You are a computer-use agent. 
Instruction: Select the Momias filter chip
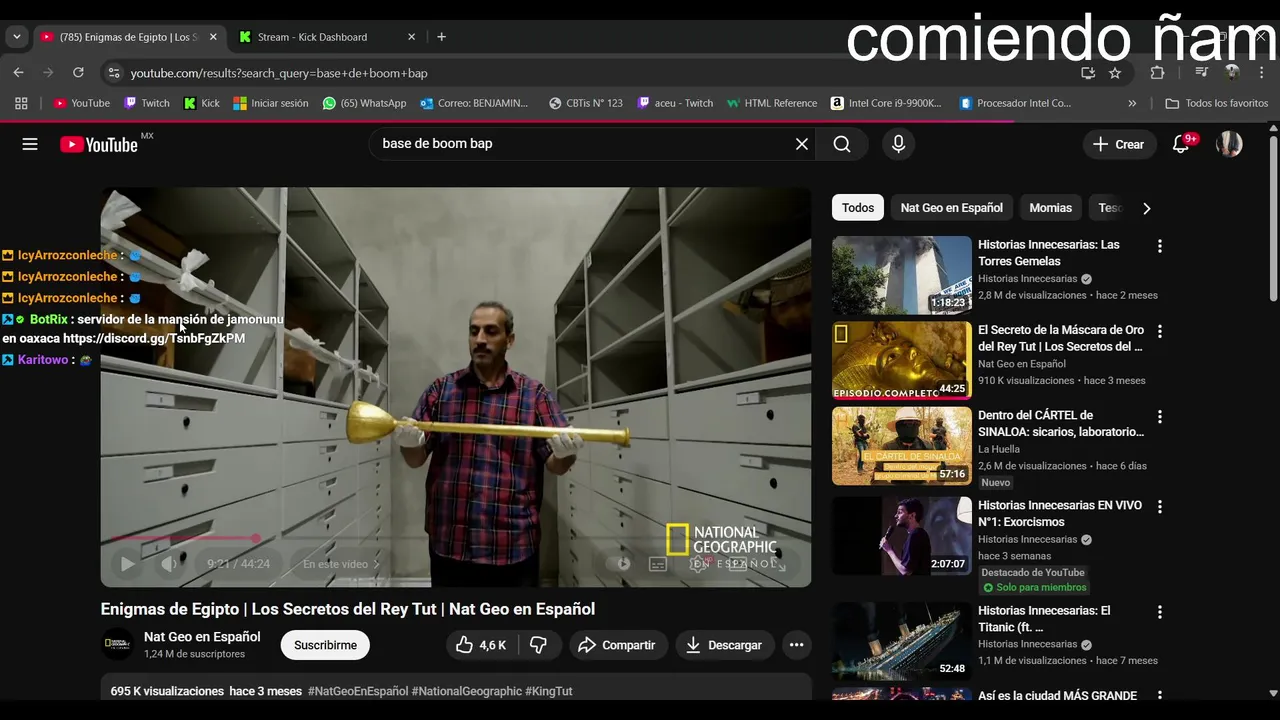click(x=1050, y=208)
